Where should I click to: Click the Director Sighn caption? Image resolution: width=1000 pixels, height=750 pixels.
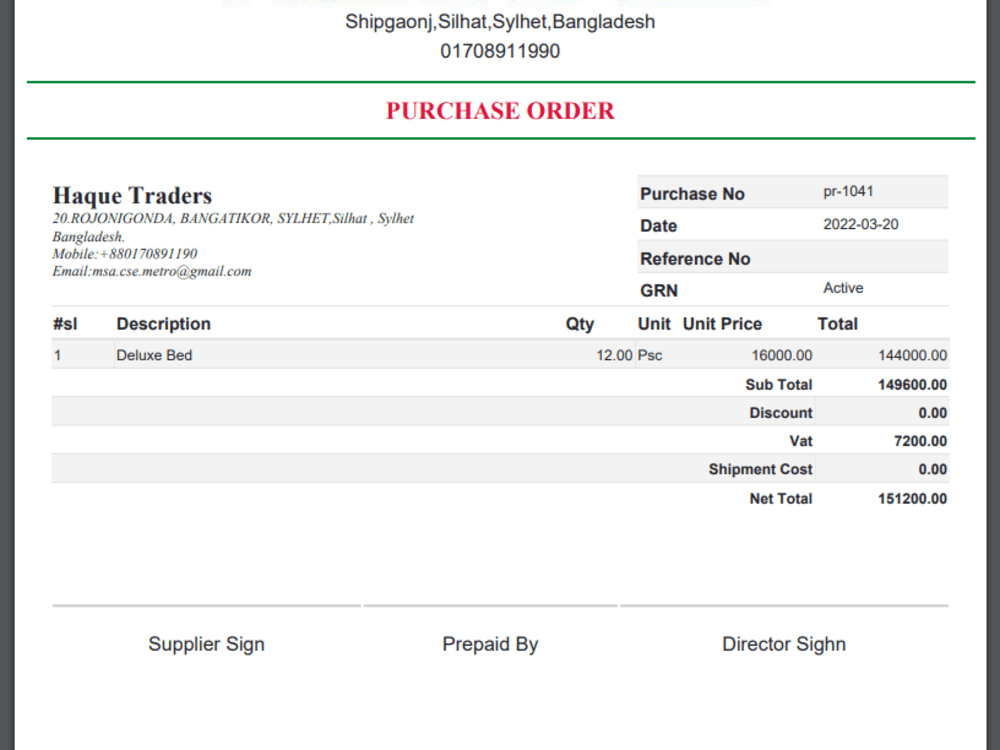[784, 644]
